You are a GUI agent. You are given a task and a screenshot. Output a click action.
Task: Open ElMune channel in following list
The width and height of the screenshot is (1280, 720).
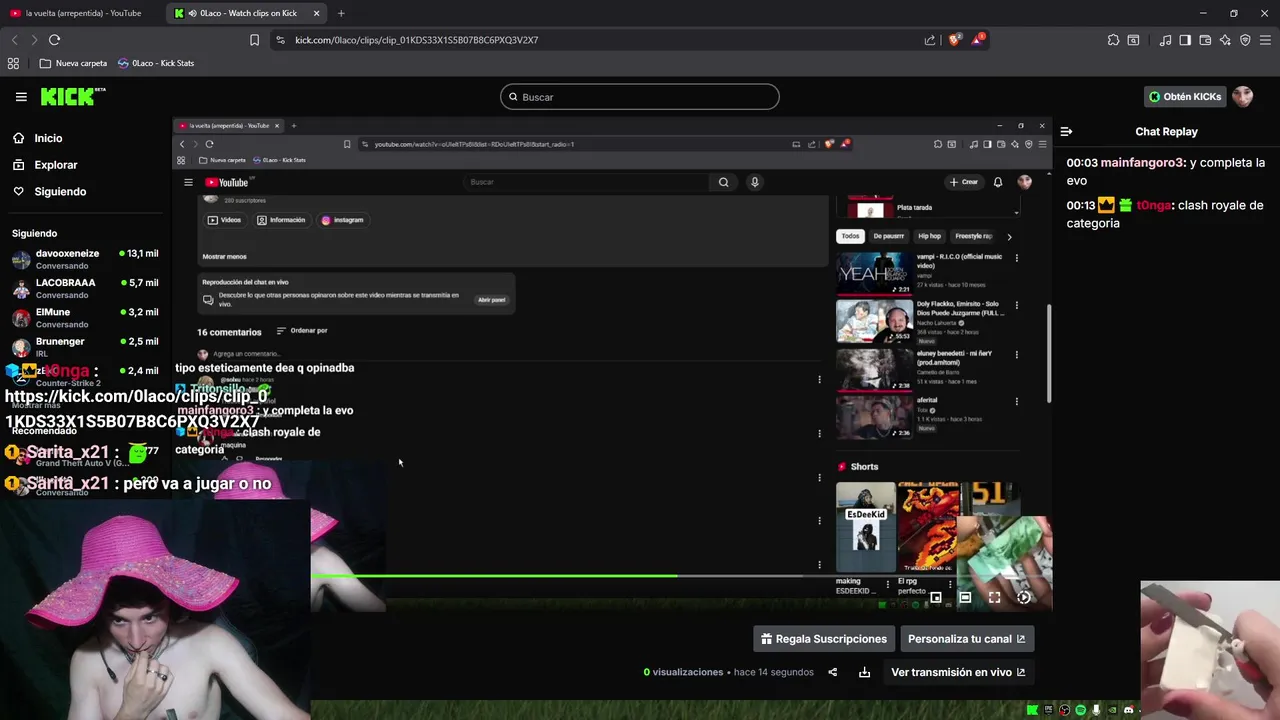pos(85,318)
